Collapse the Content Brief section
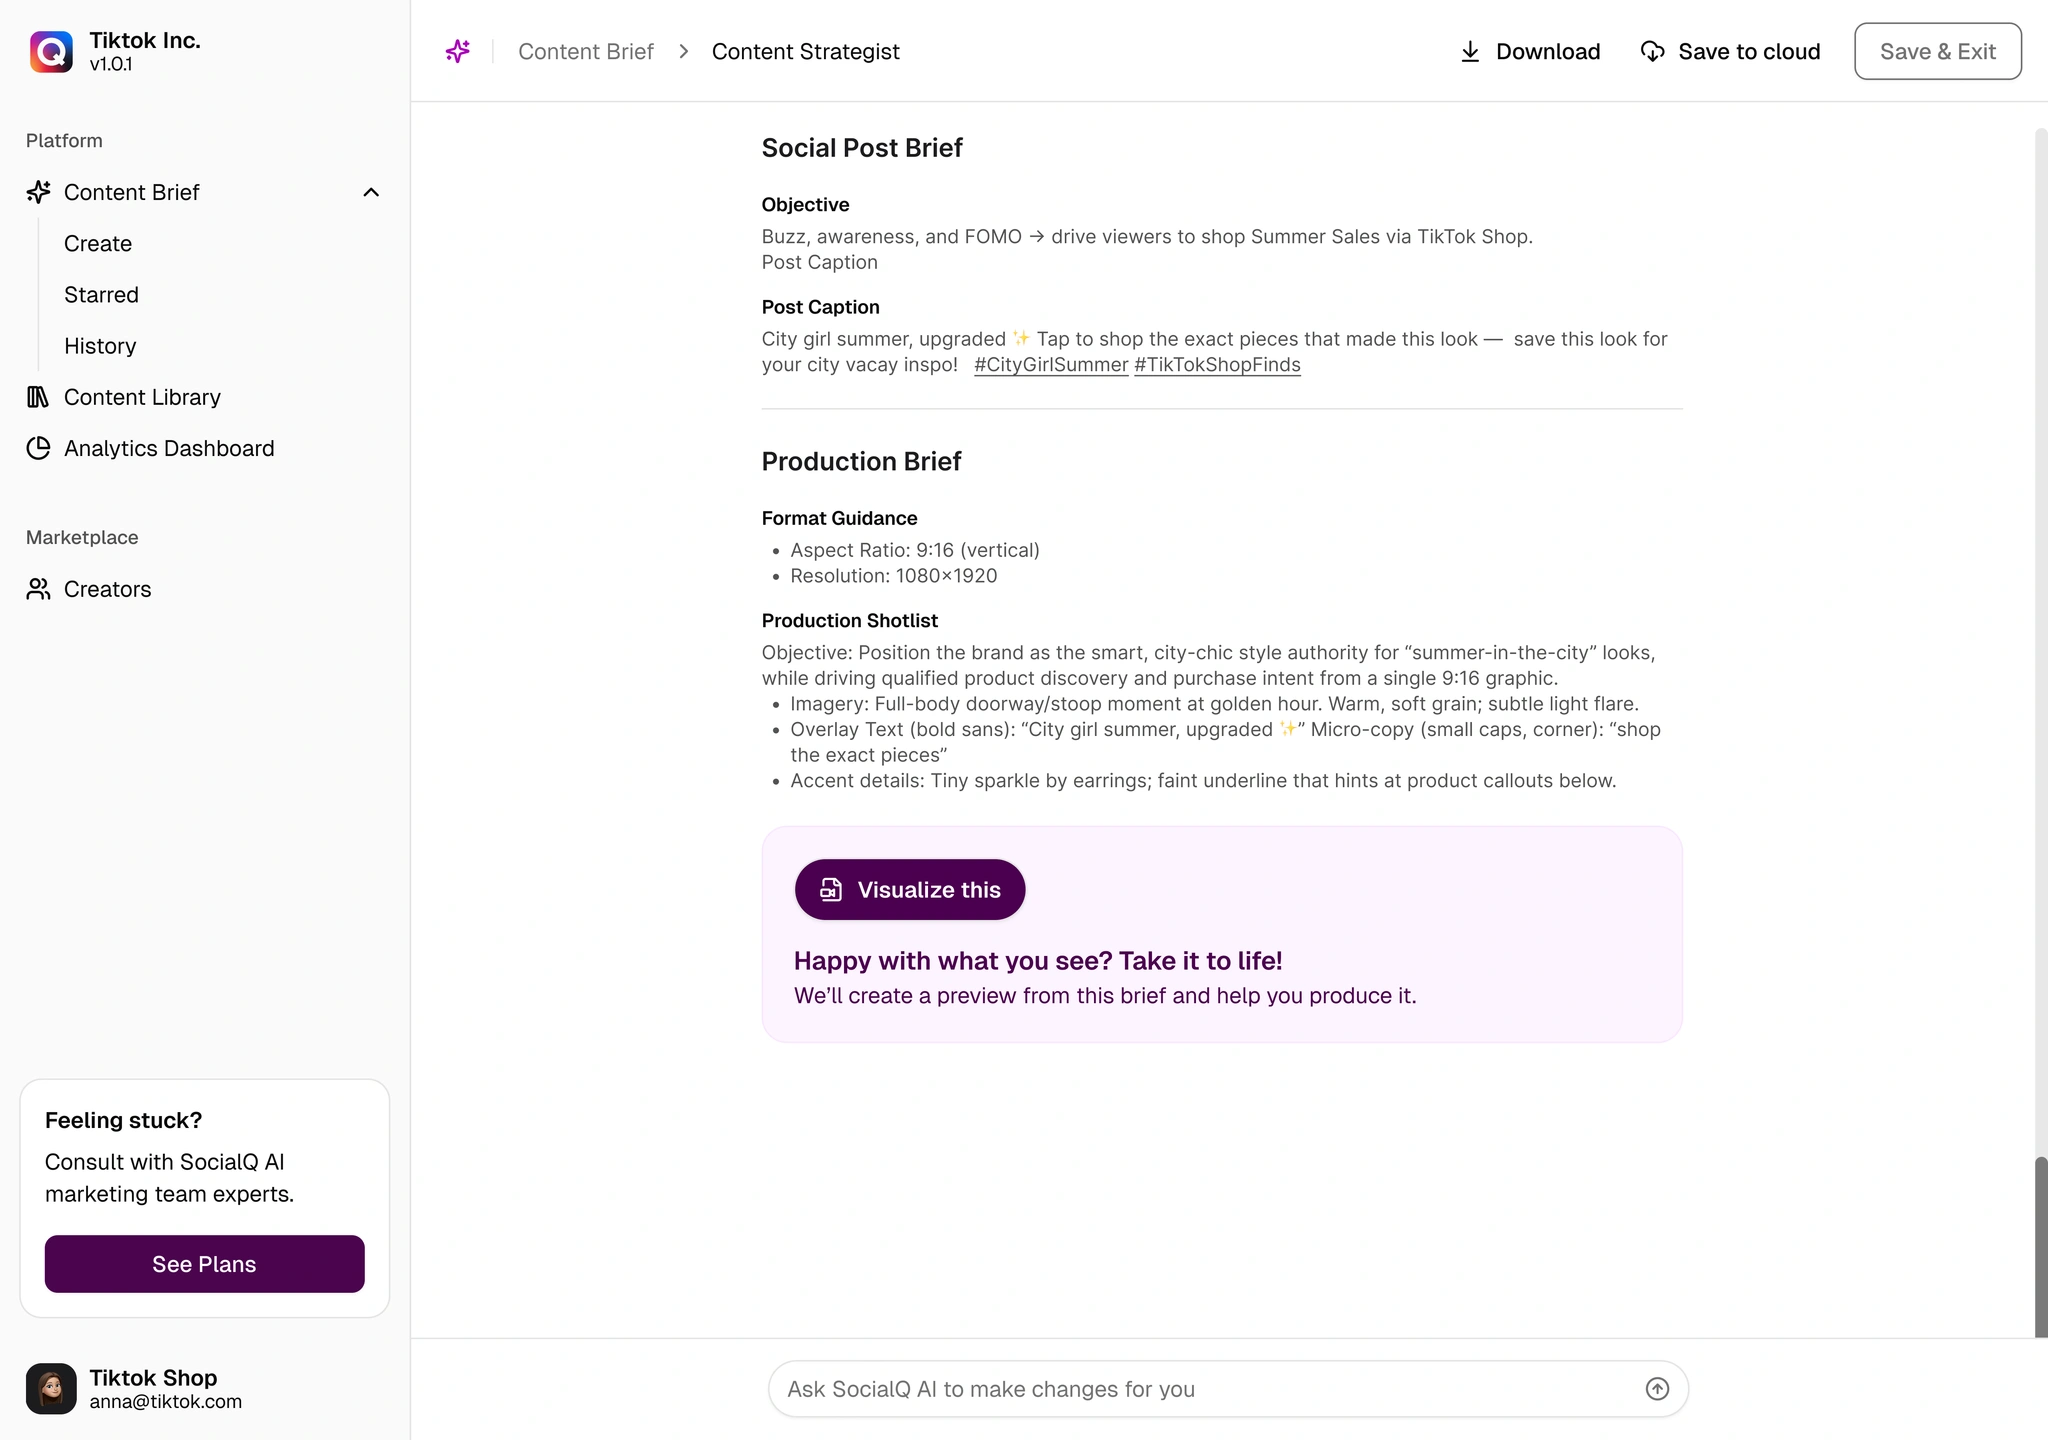Viewport: 2048px width, 1440px height. coord(371,192)
